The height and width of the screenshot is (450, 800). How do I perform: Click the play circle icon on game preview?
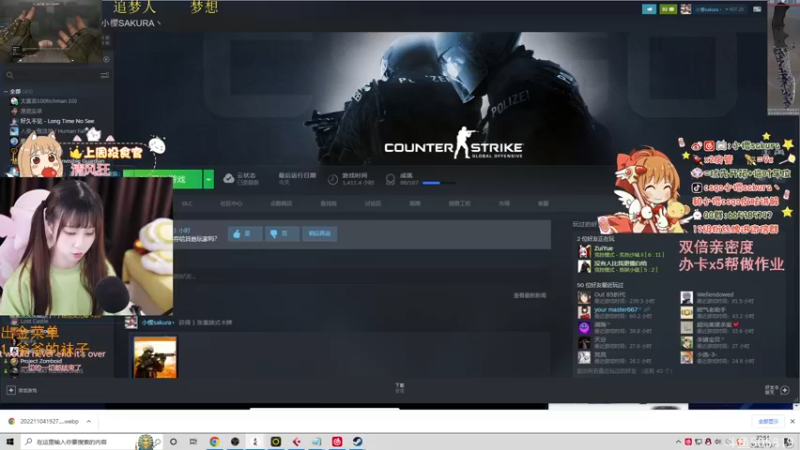pos(106,59)
